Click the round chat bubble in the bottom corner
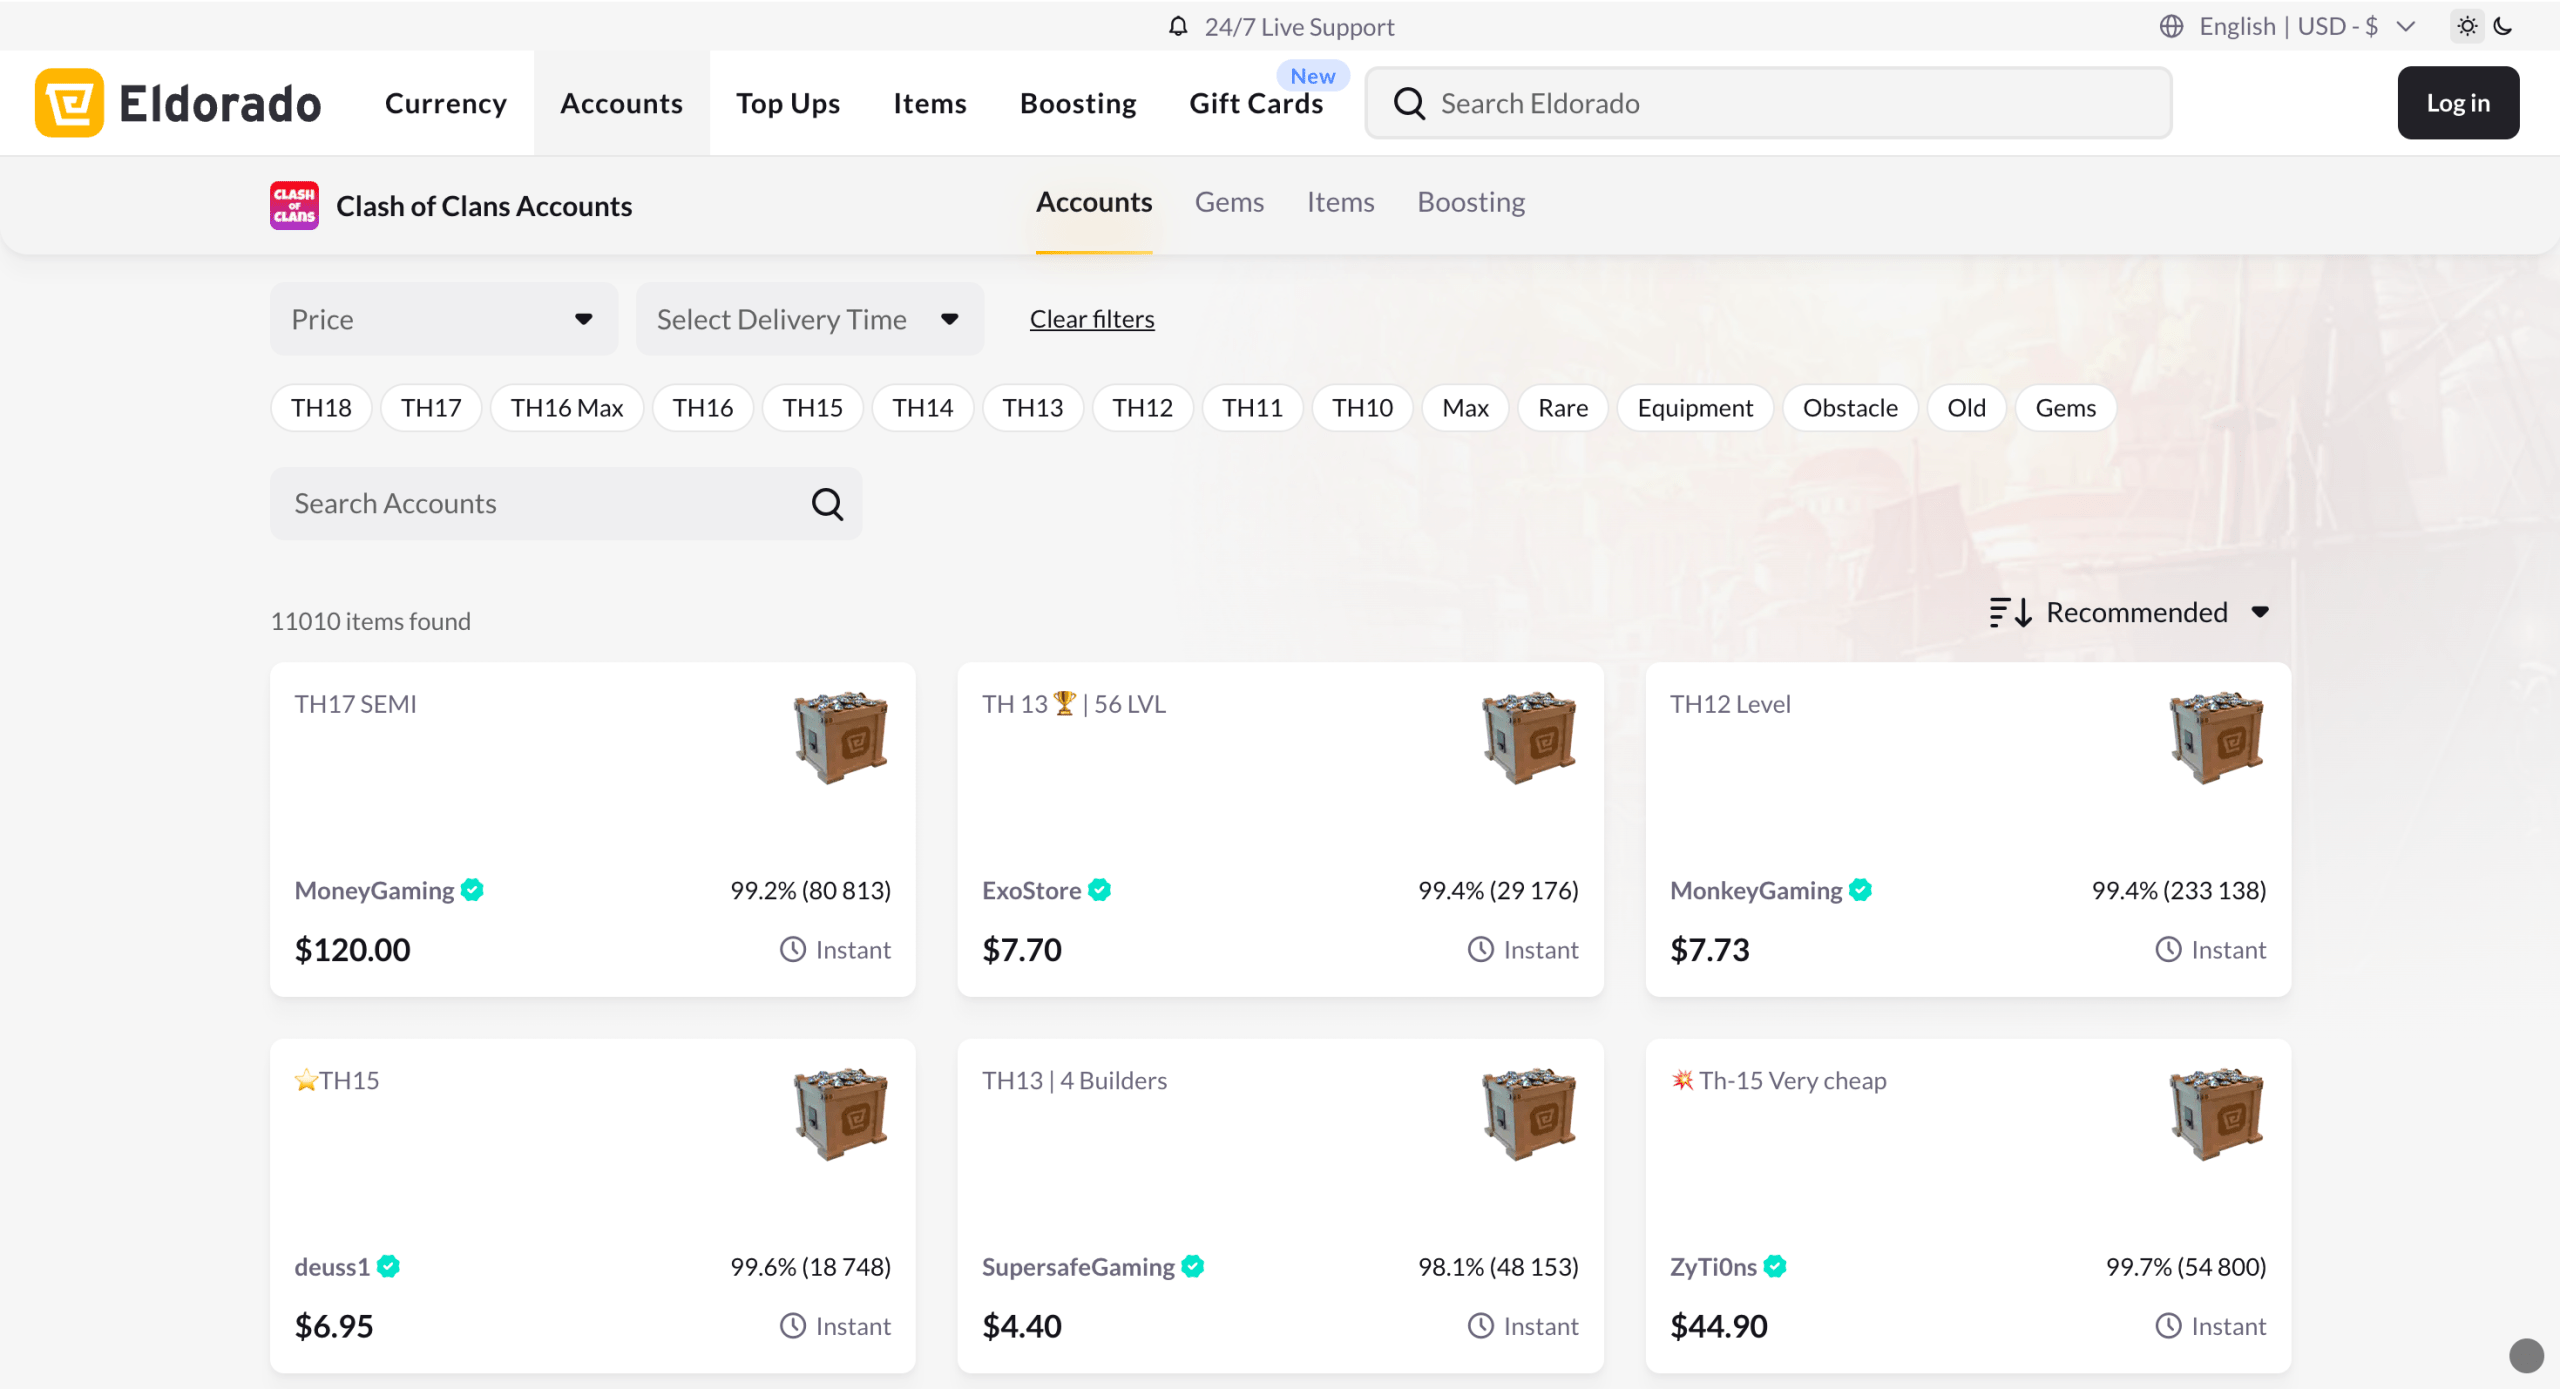 tap(2526, 1356)
